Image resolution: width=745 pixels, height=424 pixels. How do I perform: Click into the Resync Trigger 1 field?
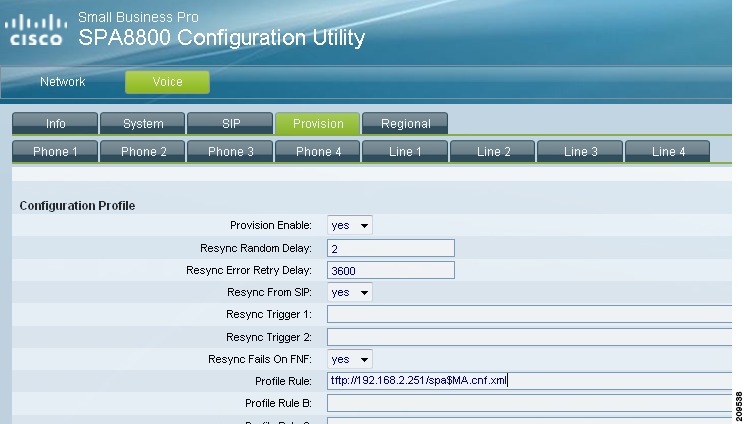[x=529, y=315]
